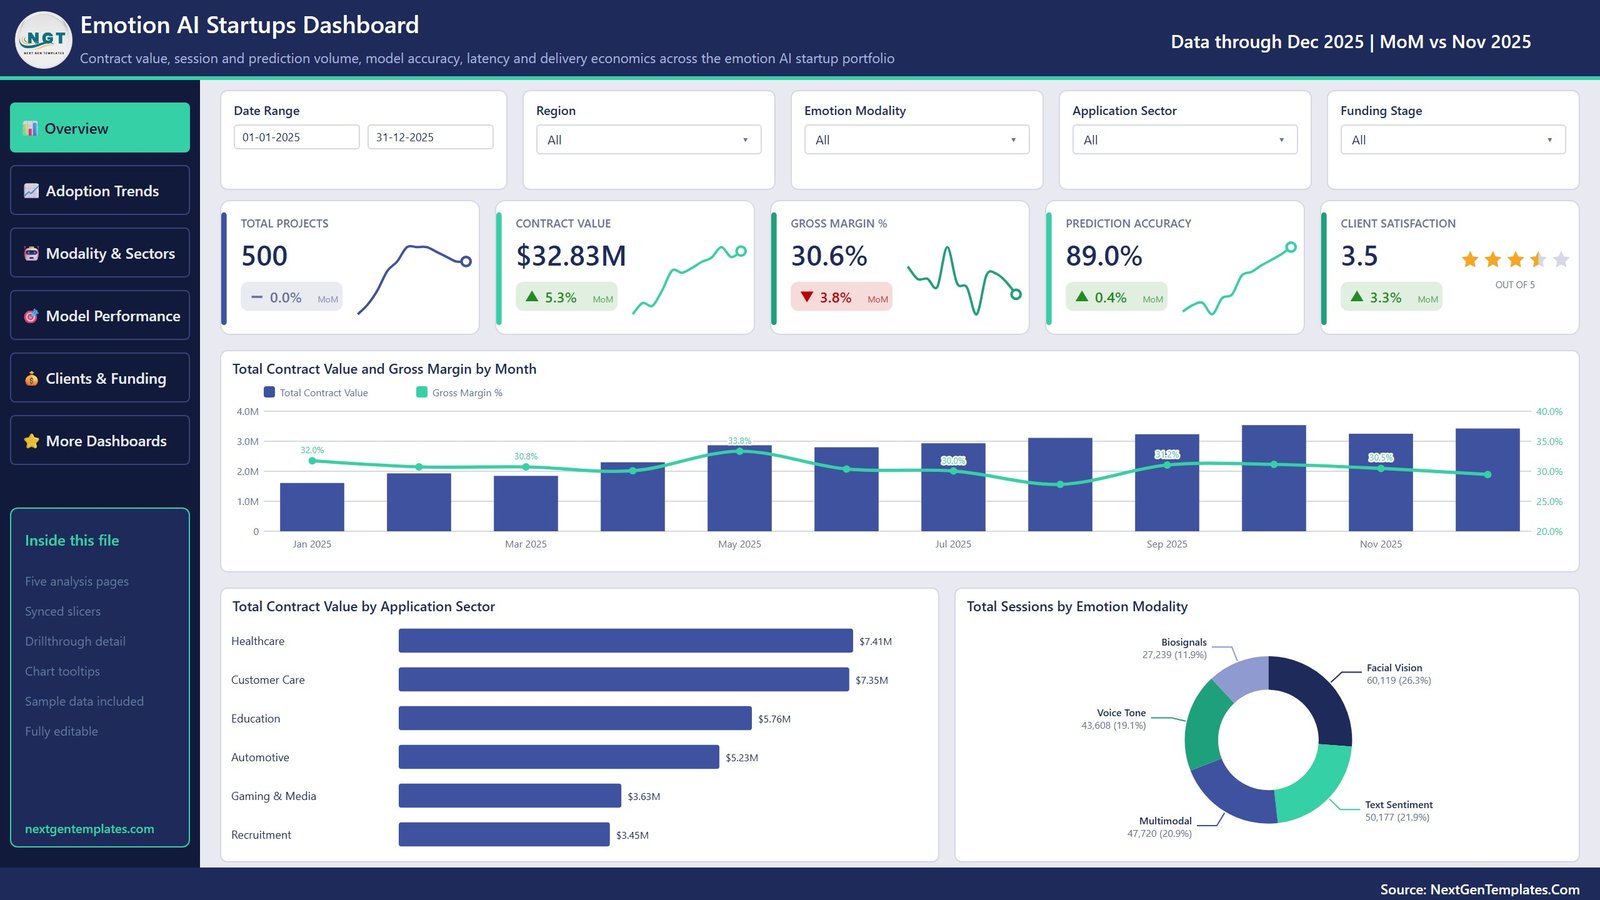
Task: Click the $7.41M Healthcare value label
Action: pos(876,642)
